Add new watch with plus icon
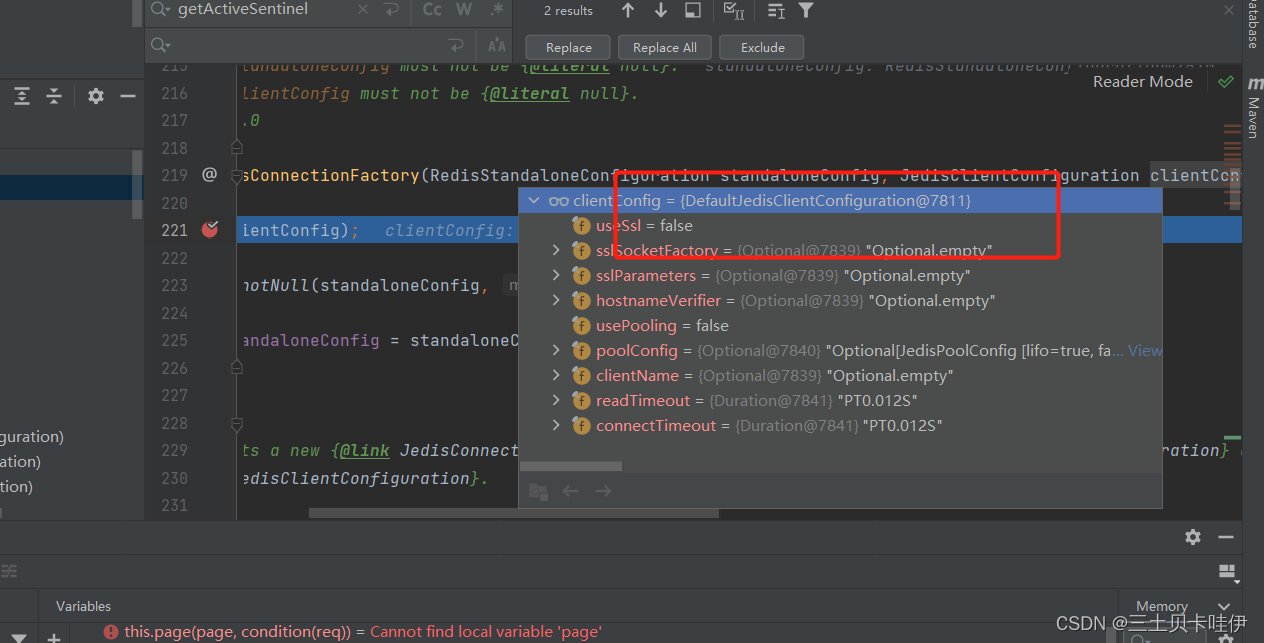 point(54,637)
